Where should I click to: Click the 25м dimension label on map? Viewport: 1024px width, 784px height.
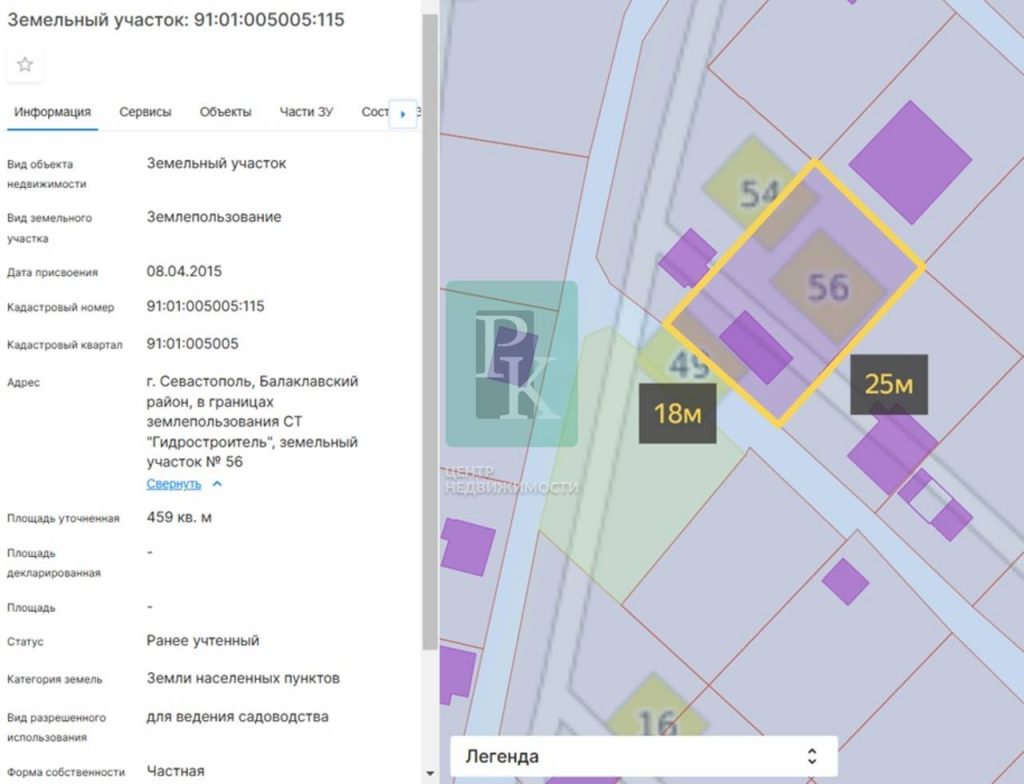click(x=888, y=384)
